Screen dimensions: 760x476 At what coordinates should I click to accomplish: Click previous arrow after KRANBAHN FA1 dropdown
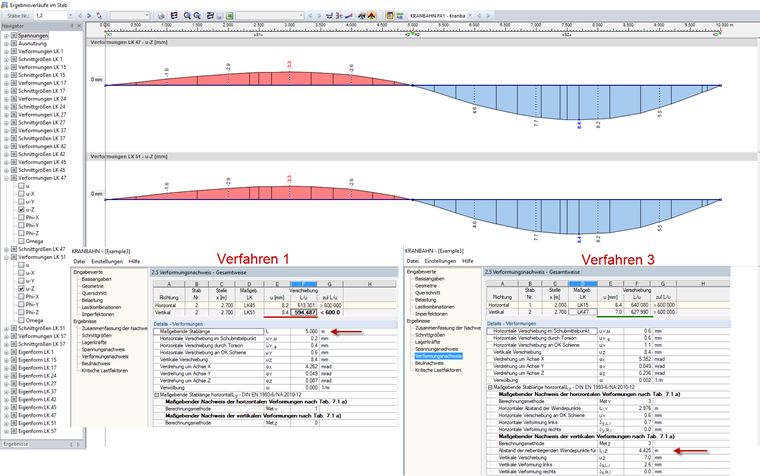point(479,16)
